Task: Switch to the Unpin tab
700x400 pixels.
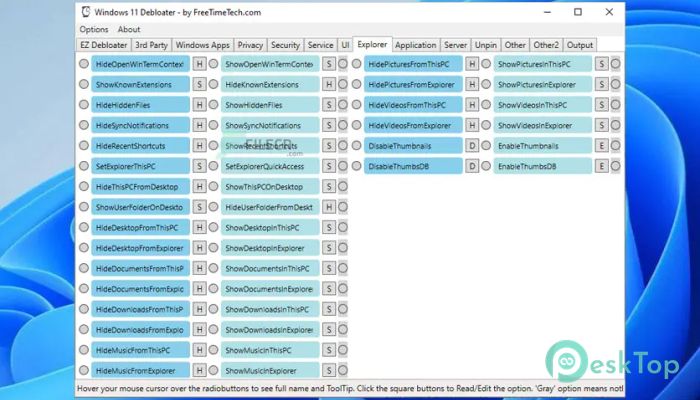Action: tap(485, 45)
